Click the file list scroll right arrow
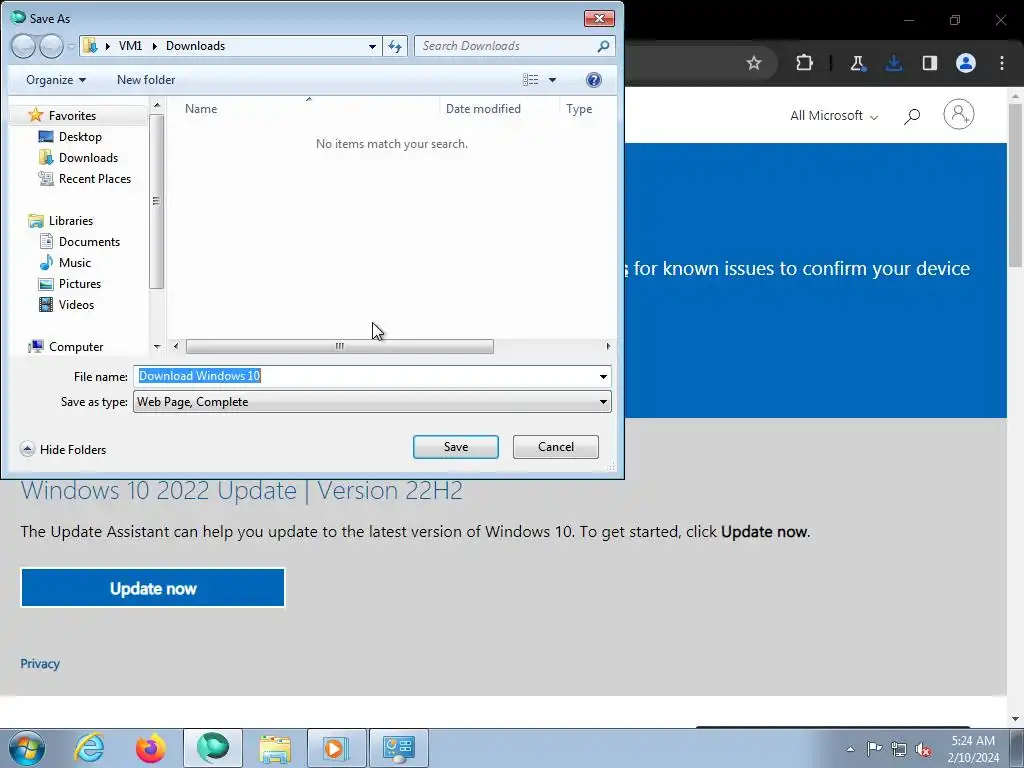This screenshot has height=768, width=1024. [608, 346]
